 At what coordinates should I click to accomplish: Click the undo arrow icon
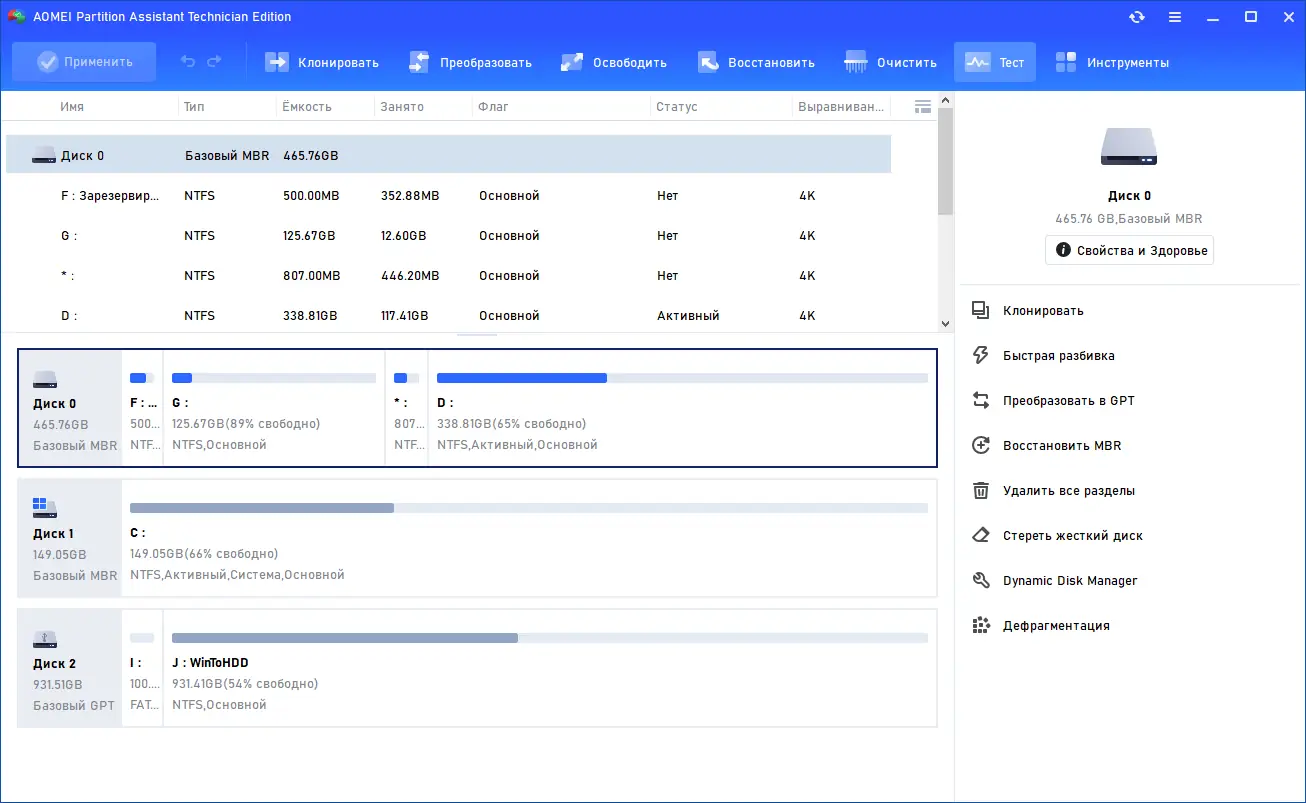tap(188, 62)
